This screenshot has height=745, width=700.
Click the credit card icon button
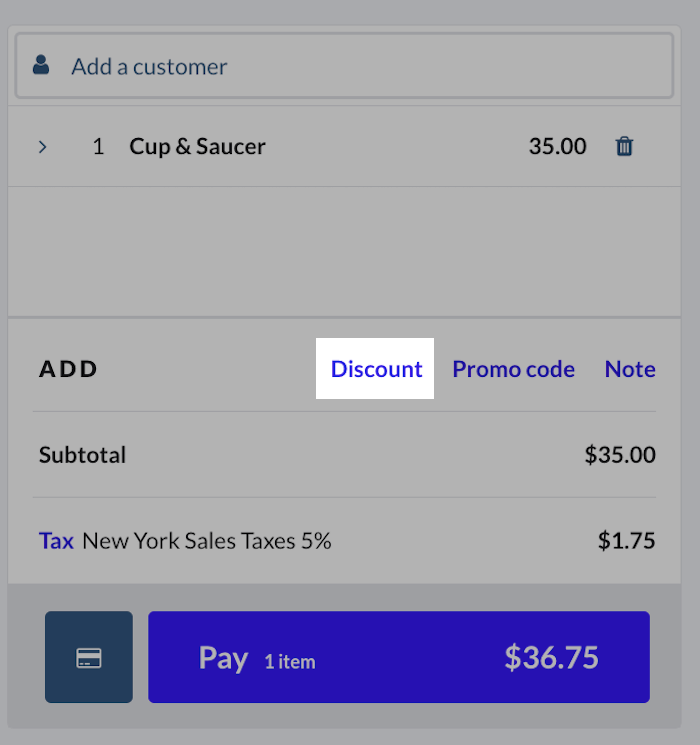pos(89,658)
